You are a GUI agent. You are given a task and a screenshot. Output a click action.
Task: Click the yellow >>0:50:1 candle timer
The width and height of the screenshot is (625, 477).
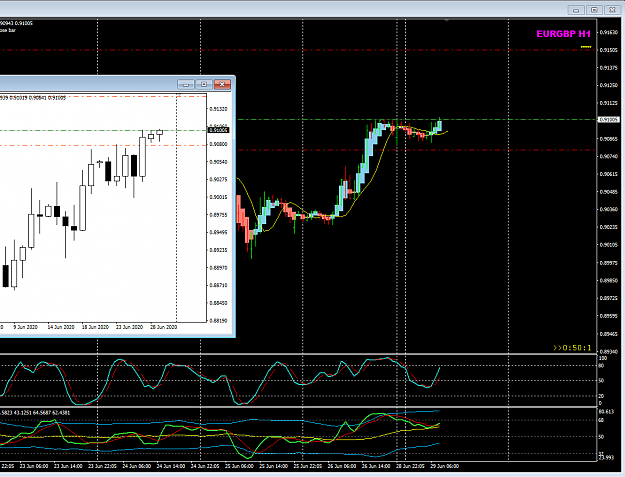click(x=572, y=348)
